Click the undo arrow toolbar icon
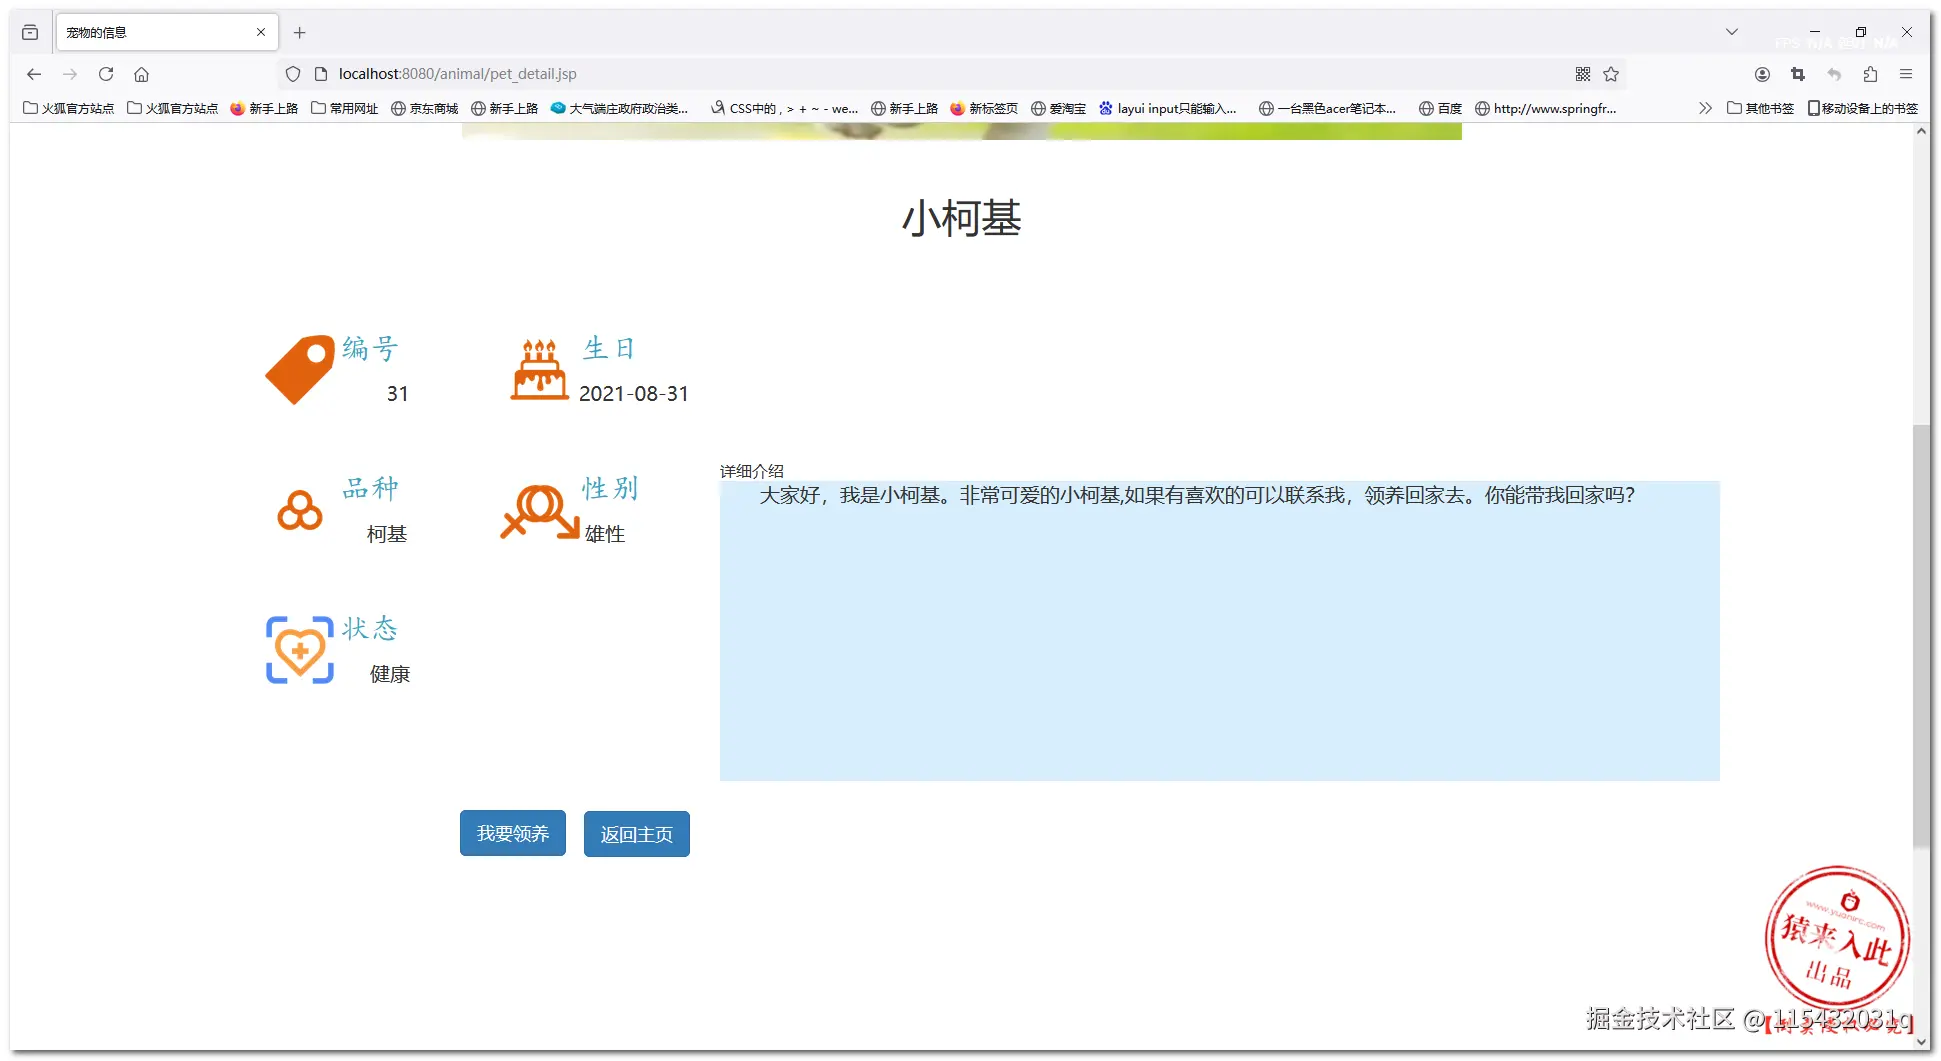This screenshot has height=1061, width=1941. [x=1834, y=74]
